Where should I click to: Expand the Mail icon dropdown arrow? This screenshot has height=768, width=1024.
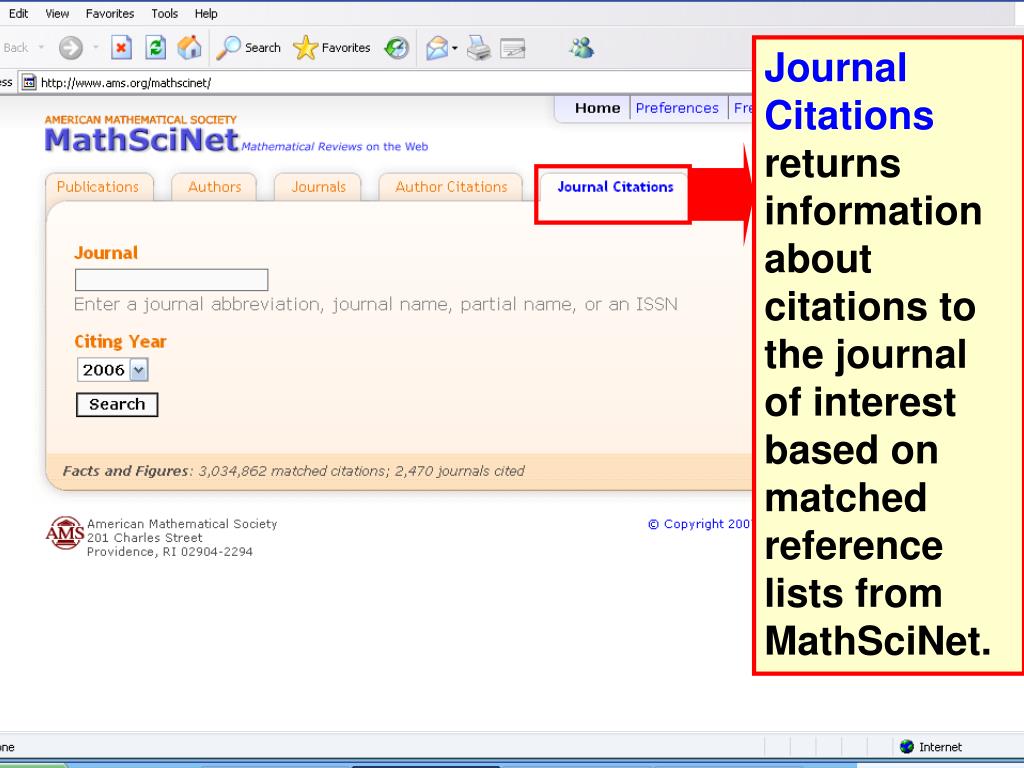455,48
